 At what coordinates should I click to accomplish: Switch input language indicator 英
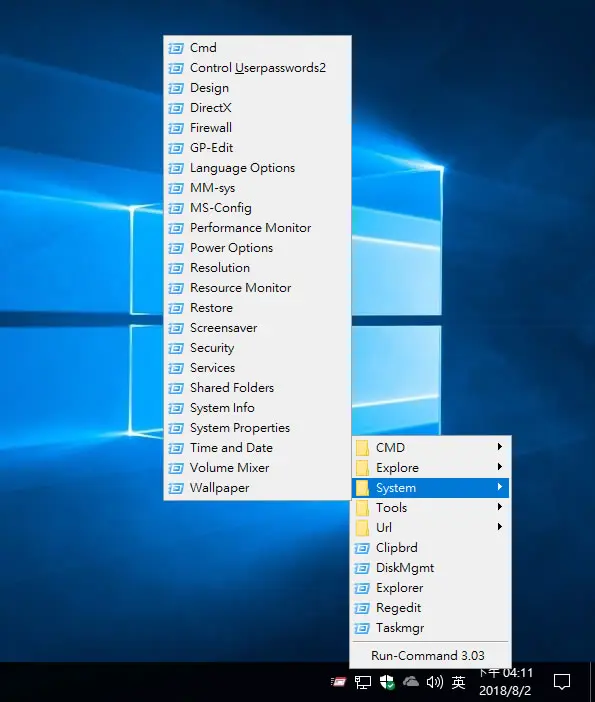click(x=458, y=682)
